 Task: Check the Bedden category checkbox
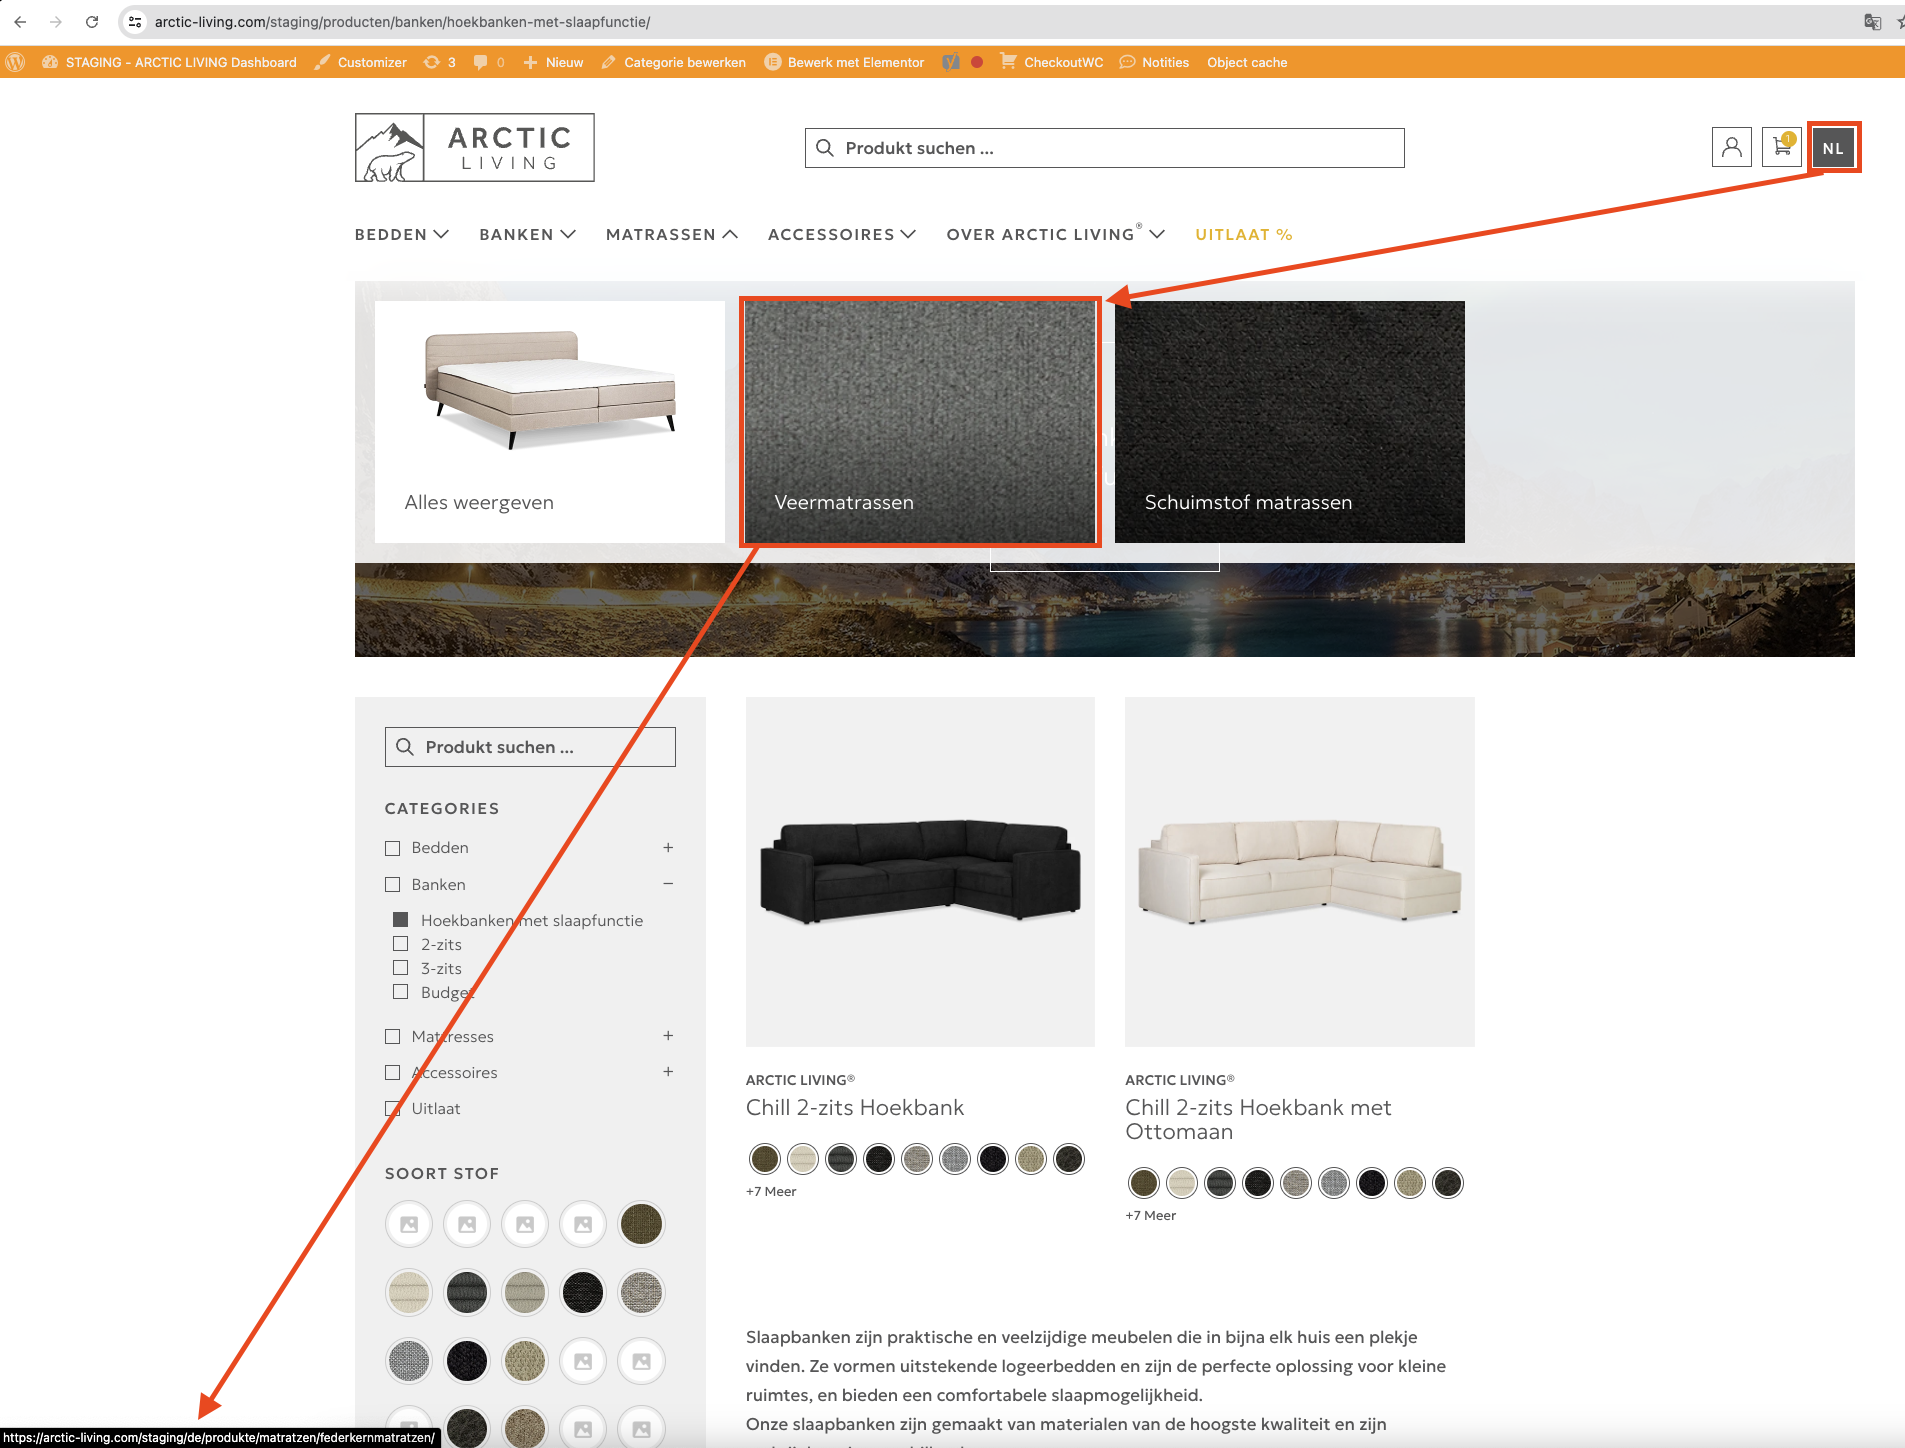point(393,848)
